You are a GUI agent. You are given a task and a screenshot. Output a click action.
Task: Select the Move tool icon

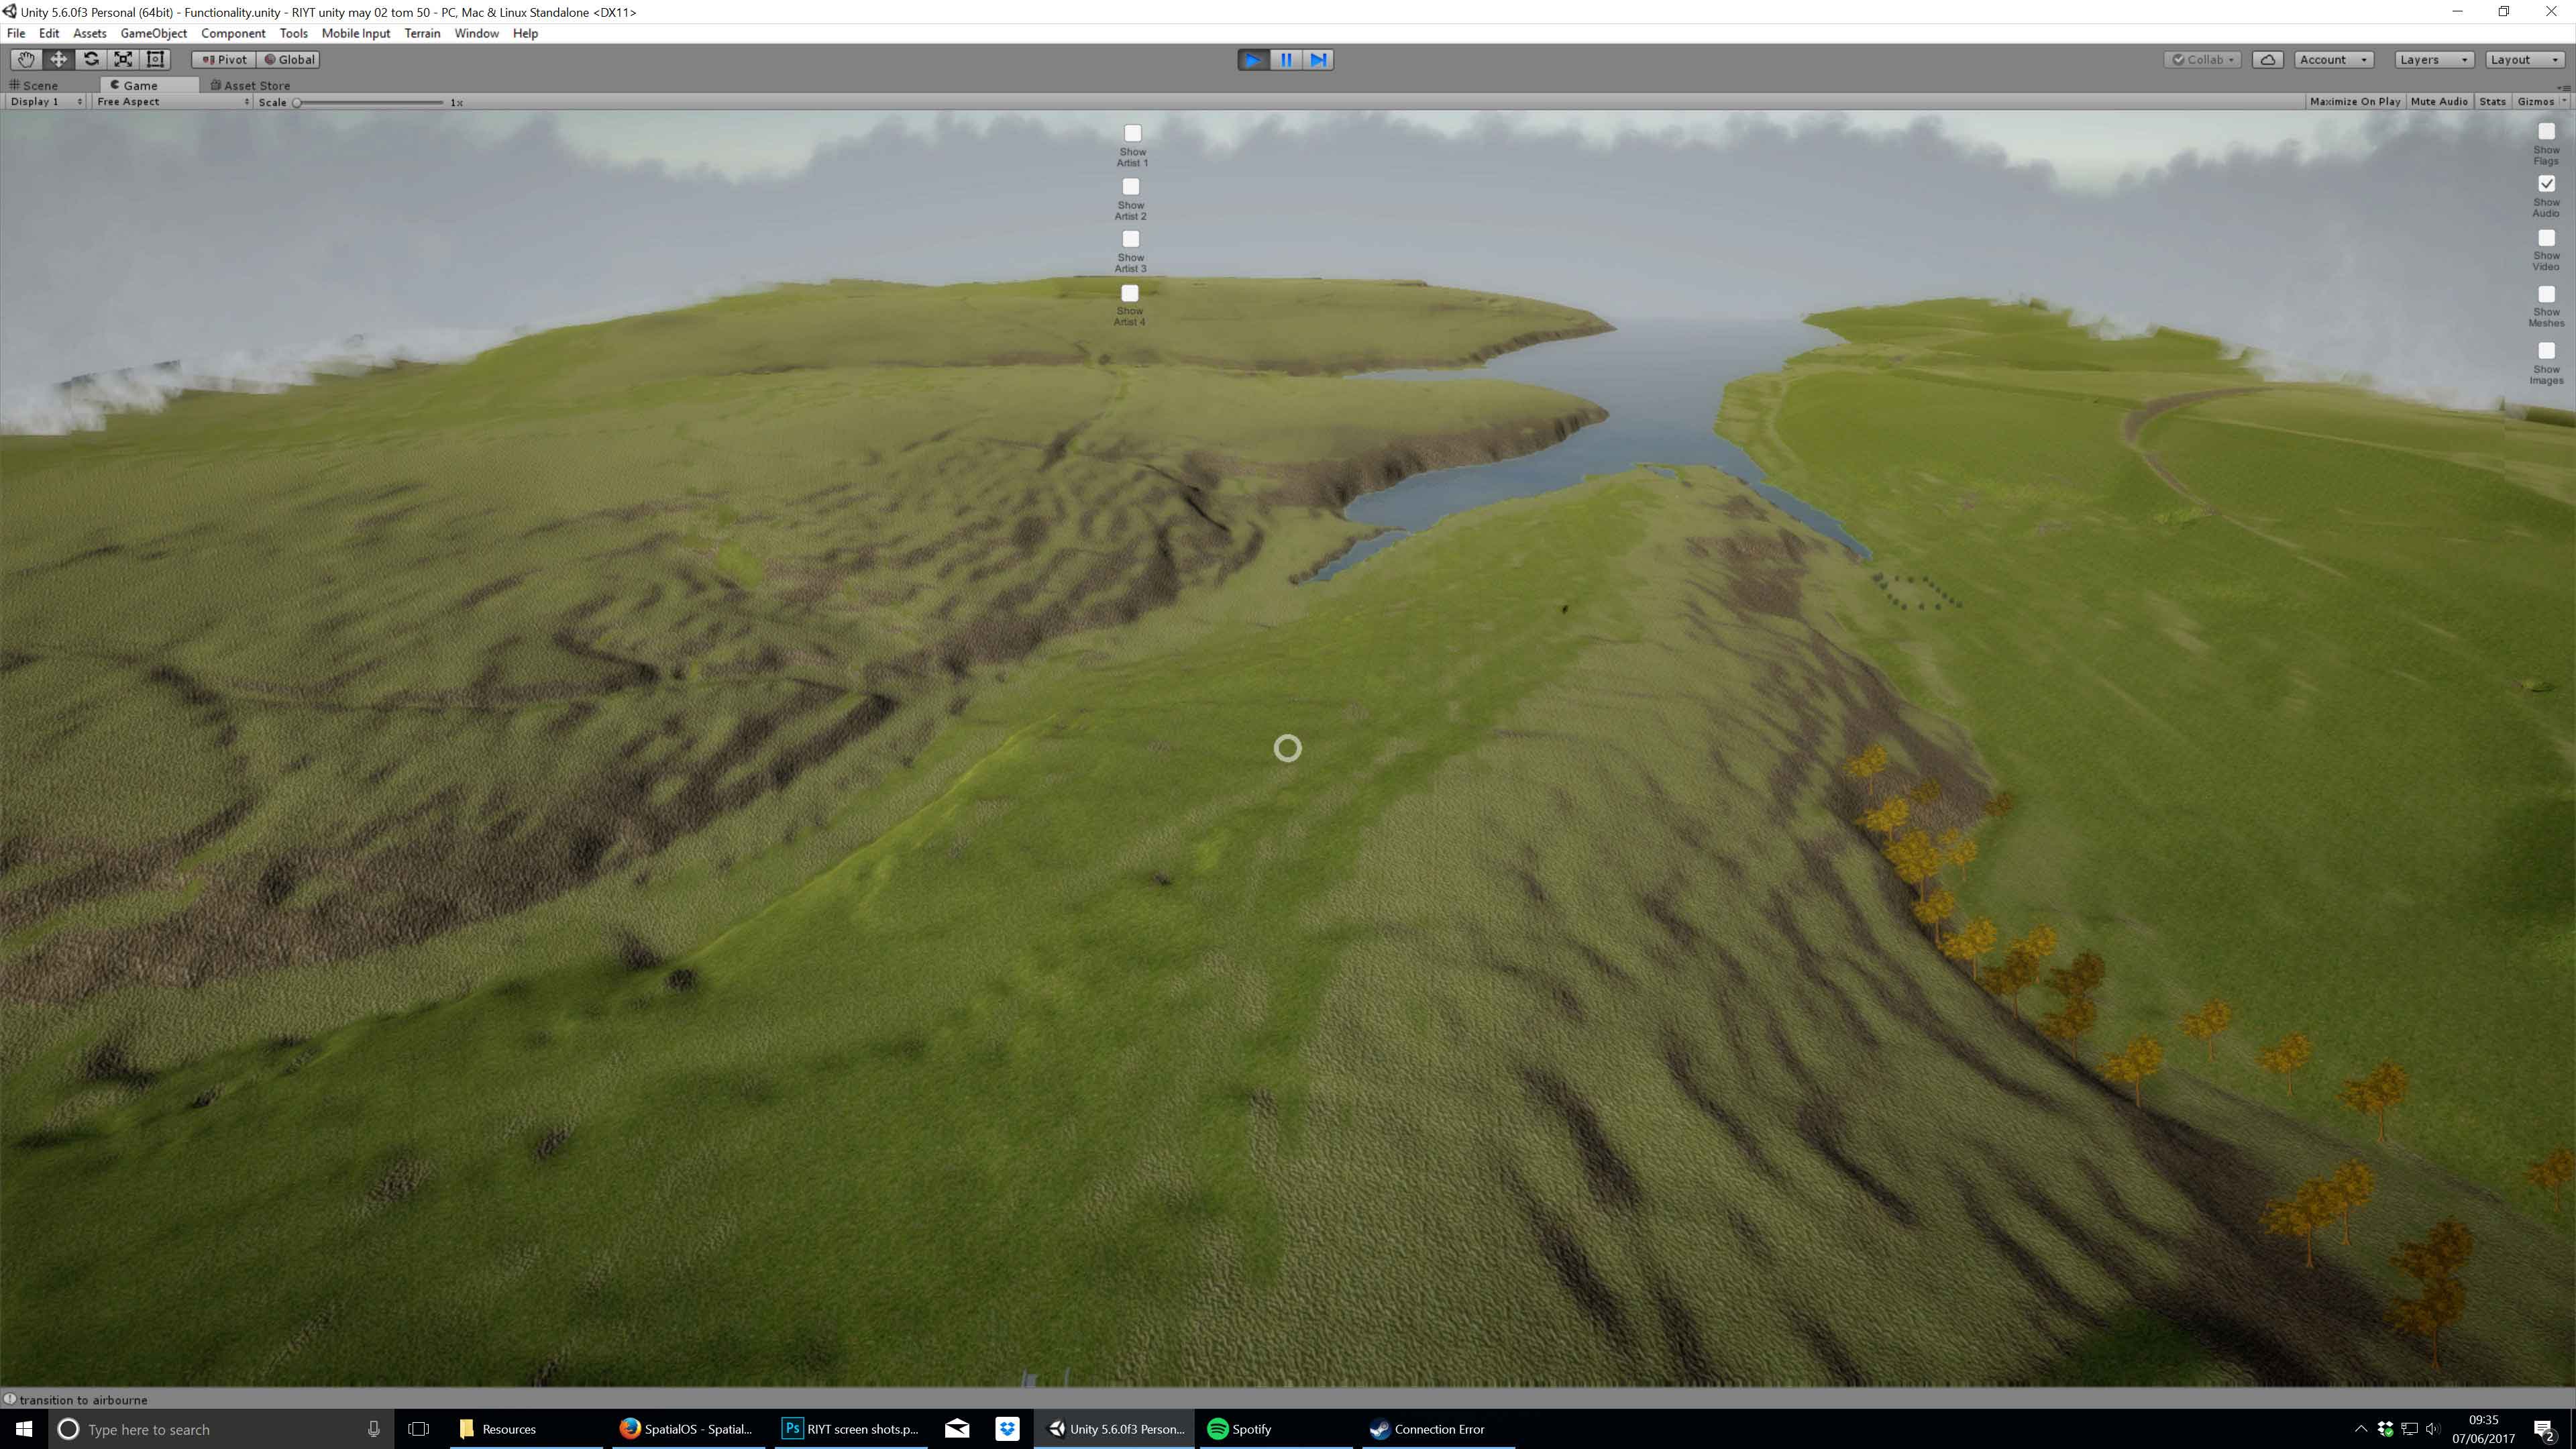(x=58, y=59)
